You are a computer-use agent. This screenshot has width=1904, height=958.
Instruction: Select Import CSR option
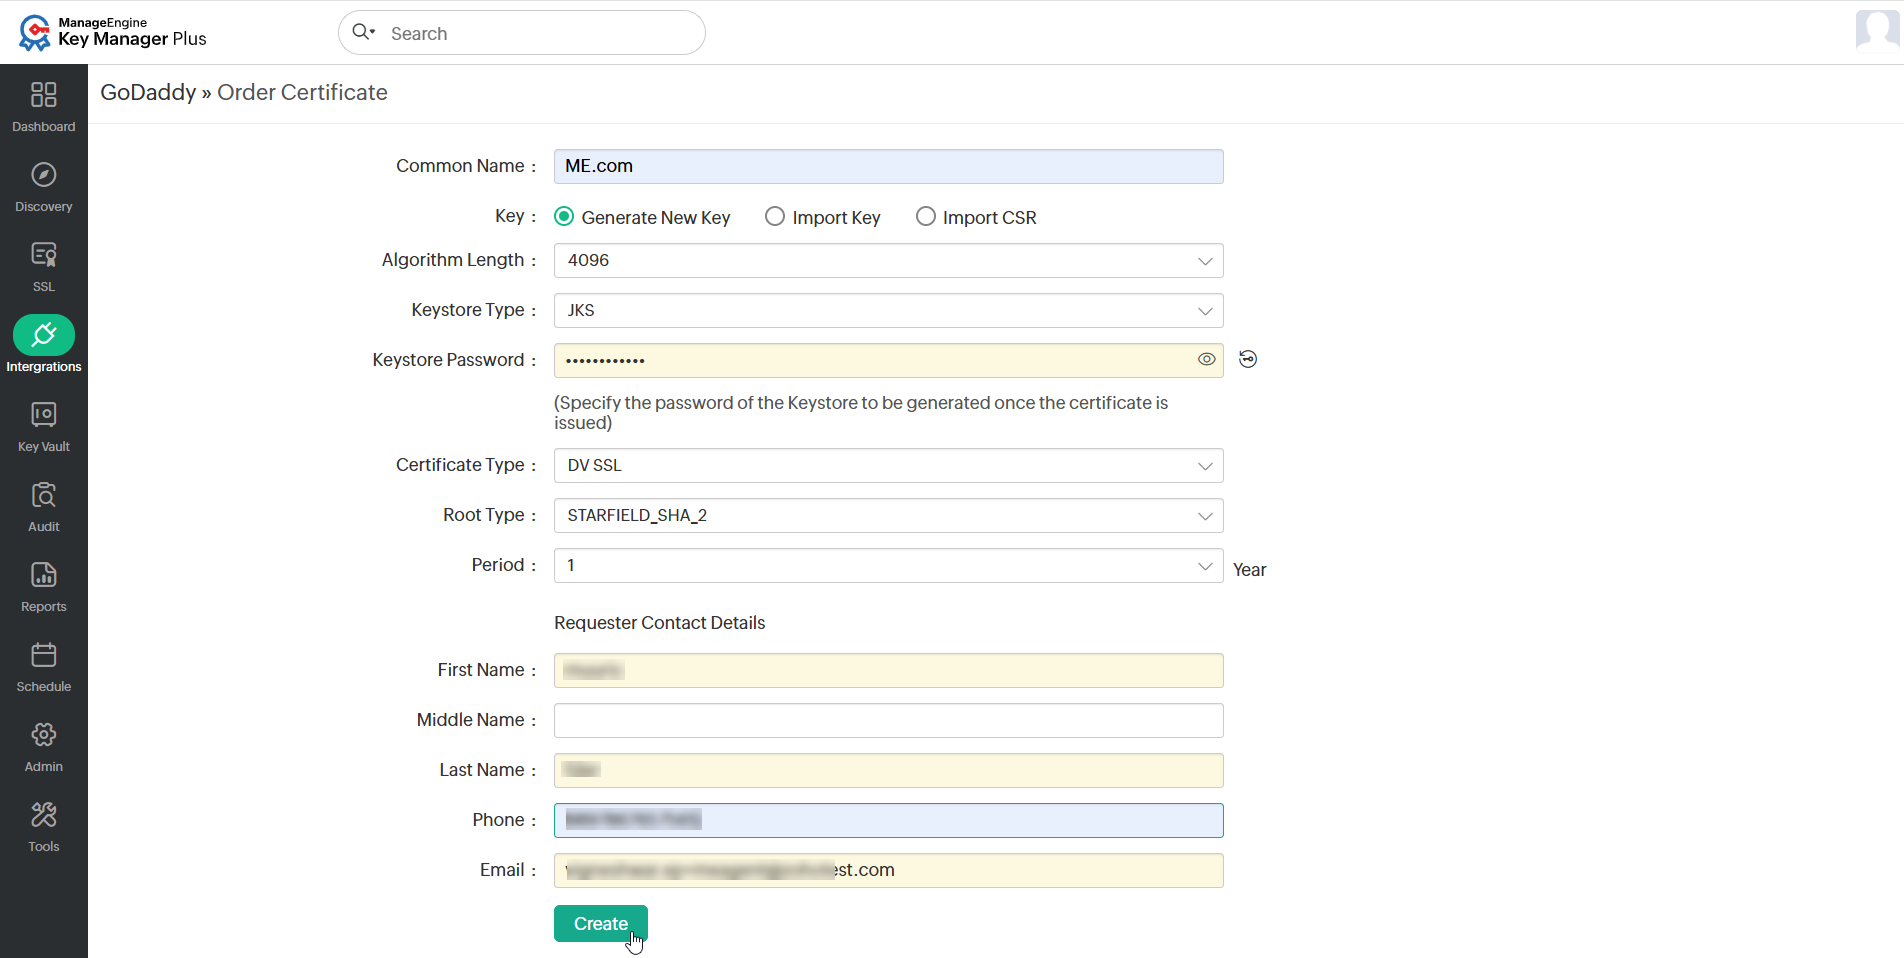(x=926, y=216)
